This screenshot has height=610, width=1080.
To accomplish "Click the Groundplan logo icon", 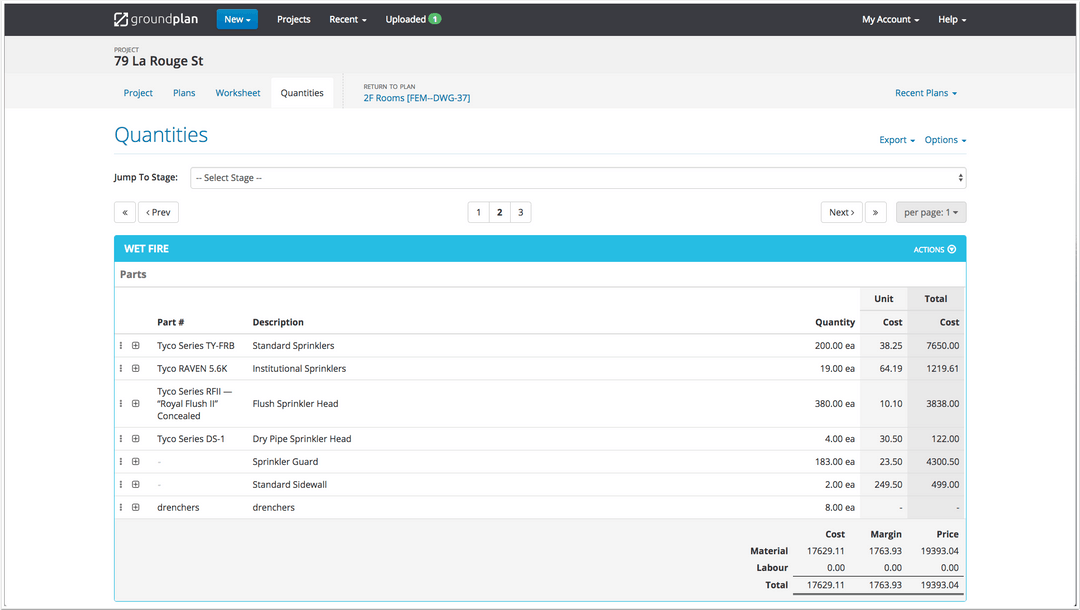I will (x=121, y=19).
